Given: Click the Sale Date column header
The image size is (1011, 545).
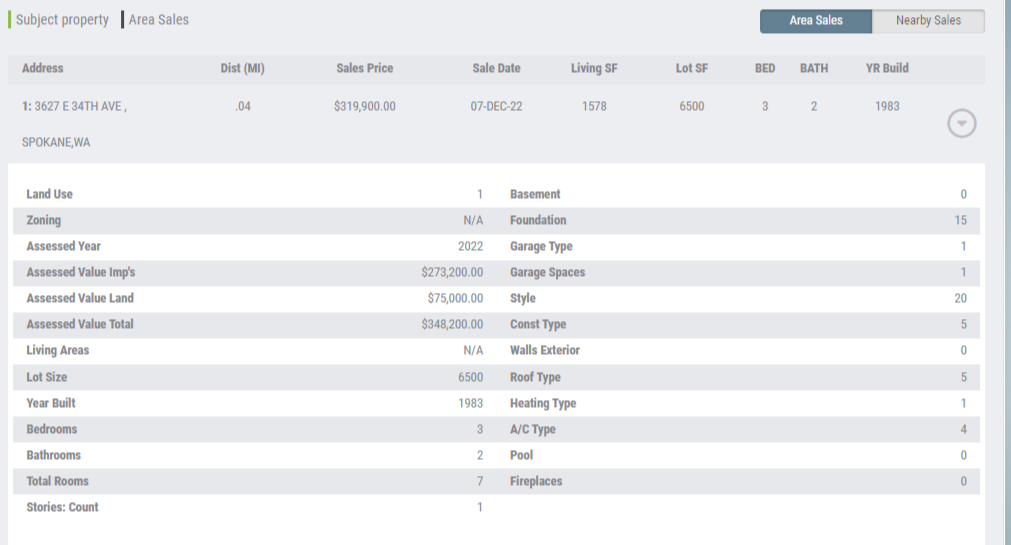Looking at the screenshot, I should pos(496,68).
